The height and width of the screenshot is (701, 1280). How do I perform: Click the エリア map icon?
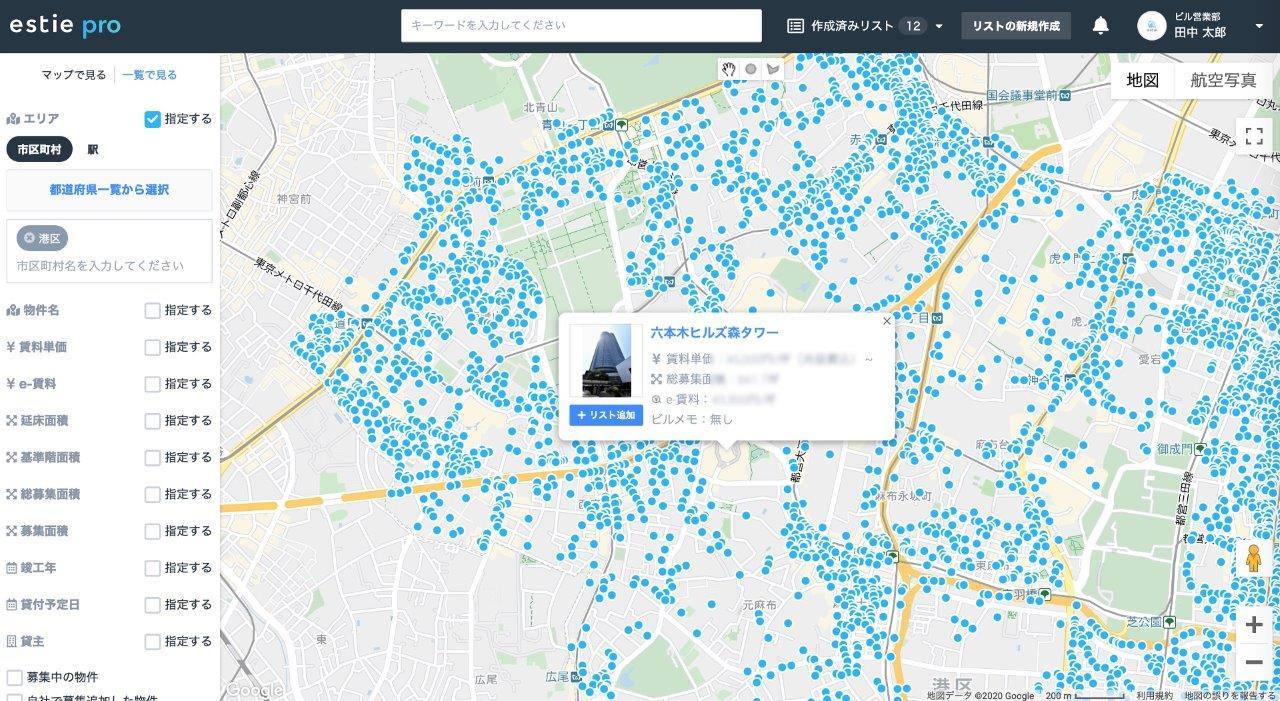point(12,119)
